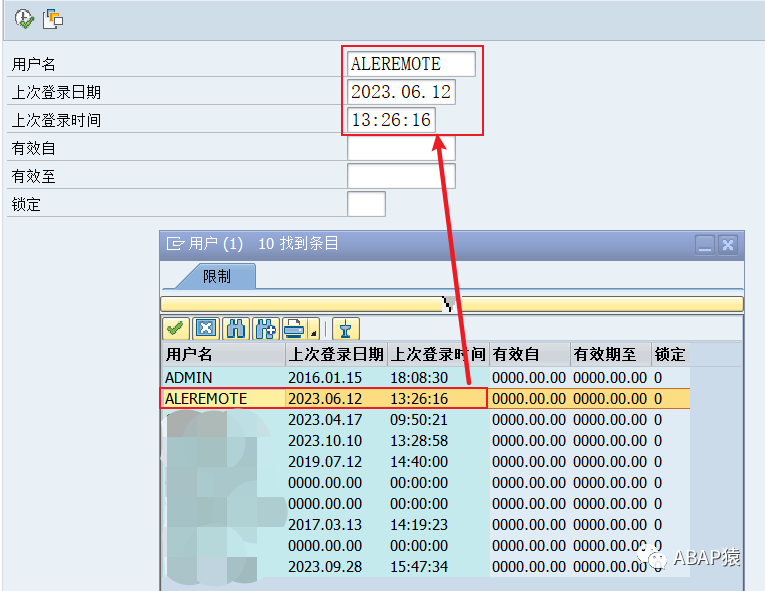Click the date cell 2016.01.15
This screenshot has width=765, height=591.
[325, 378]
